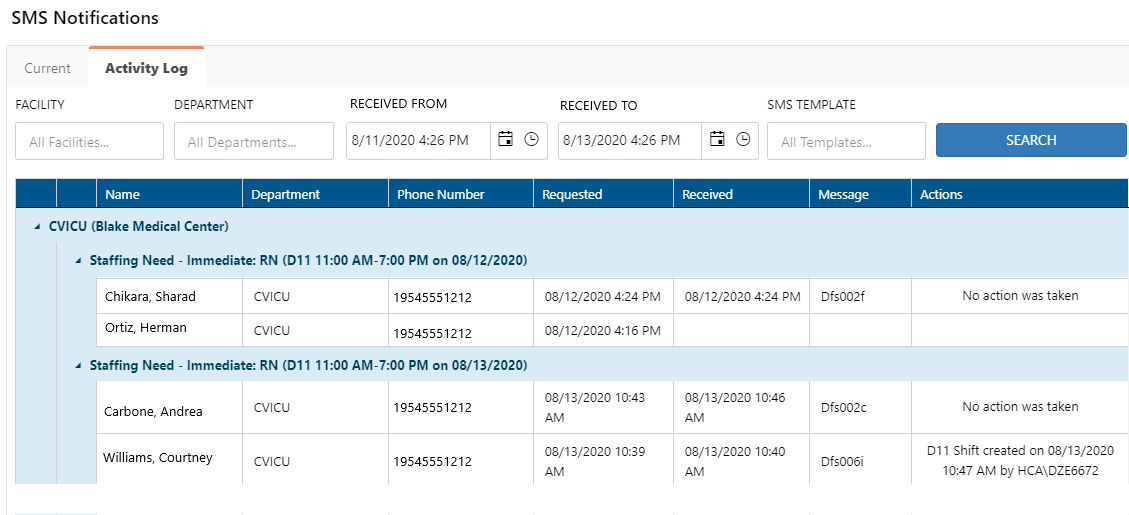Collapse the 08/12/2020 Staffing Need group

pyautogui.click(x=78, y=261)
